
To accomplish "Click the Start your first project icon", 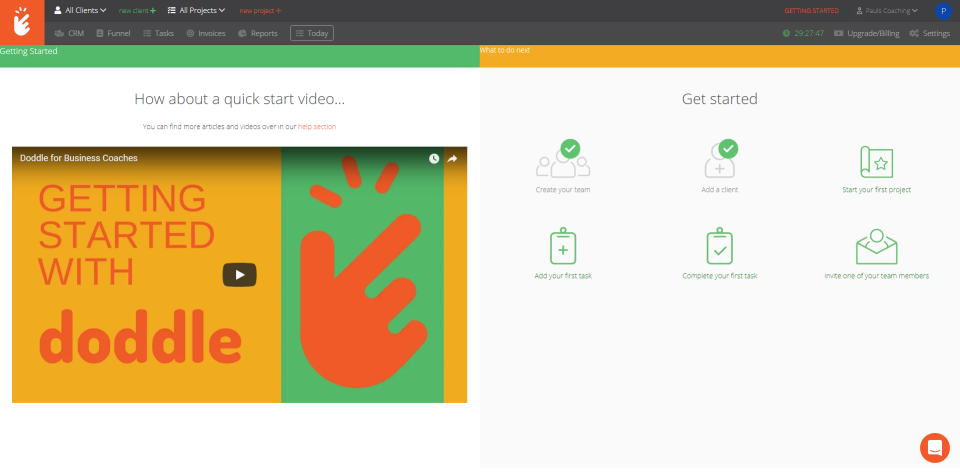I will point(877,162).
